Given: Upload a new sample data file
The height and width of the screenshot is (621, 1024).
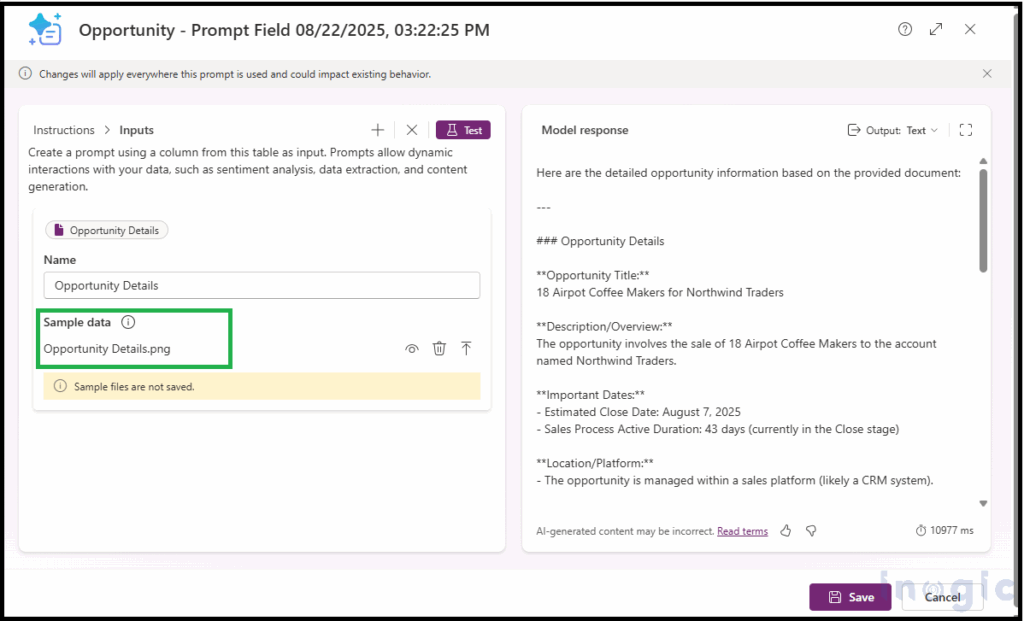Looking at the screenshot, I should (466, 348).
